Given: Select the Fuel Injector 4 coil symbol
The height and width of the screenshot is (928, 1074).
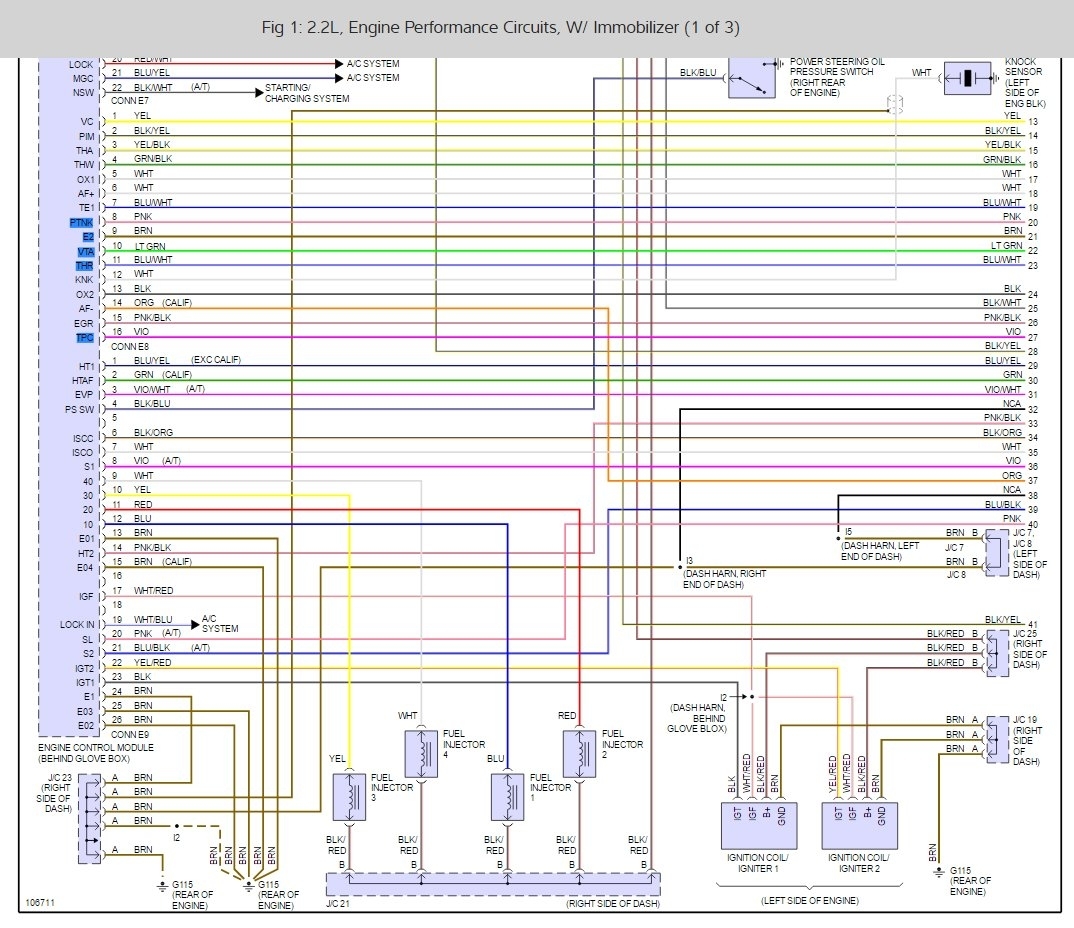Looking at the screenshot, I should pos(419,752).
